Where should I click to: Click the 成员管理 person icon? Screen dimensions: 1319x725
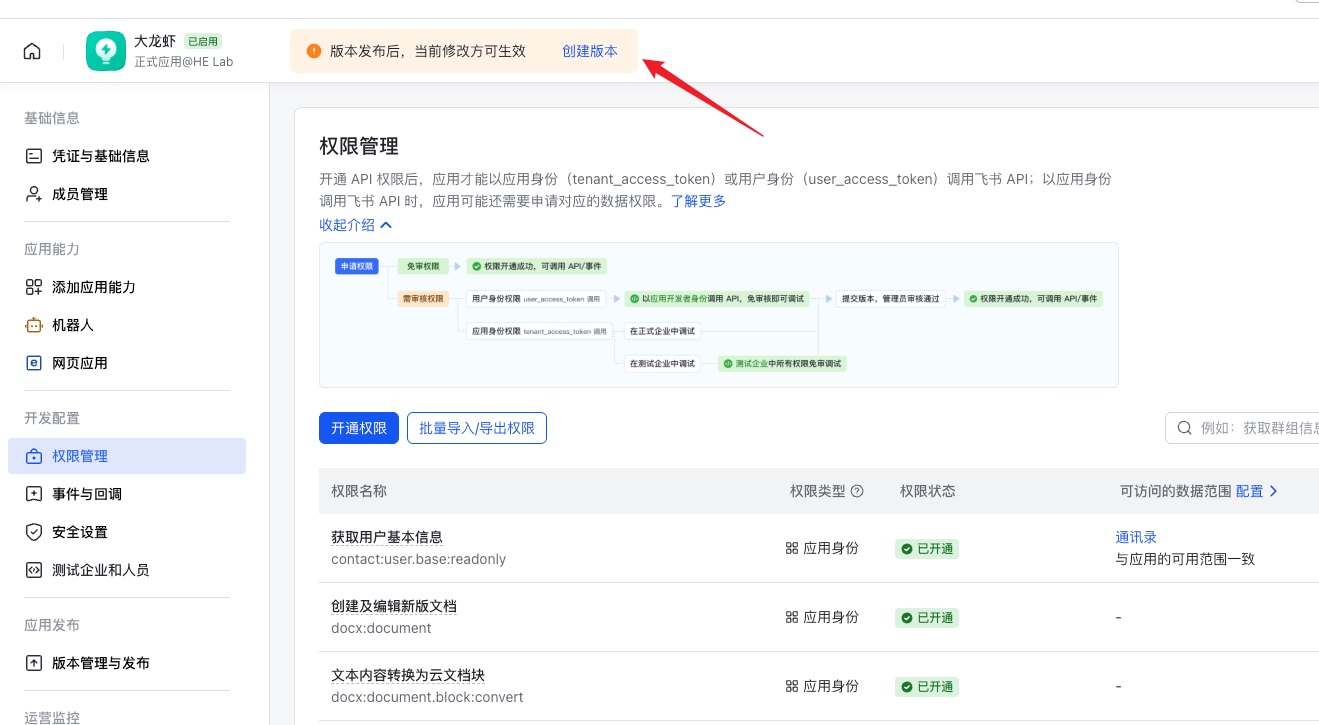(x=34, y=194)
